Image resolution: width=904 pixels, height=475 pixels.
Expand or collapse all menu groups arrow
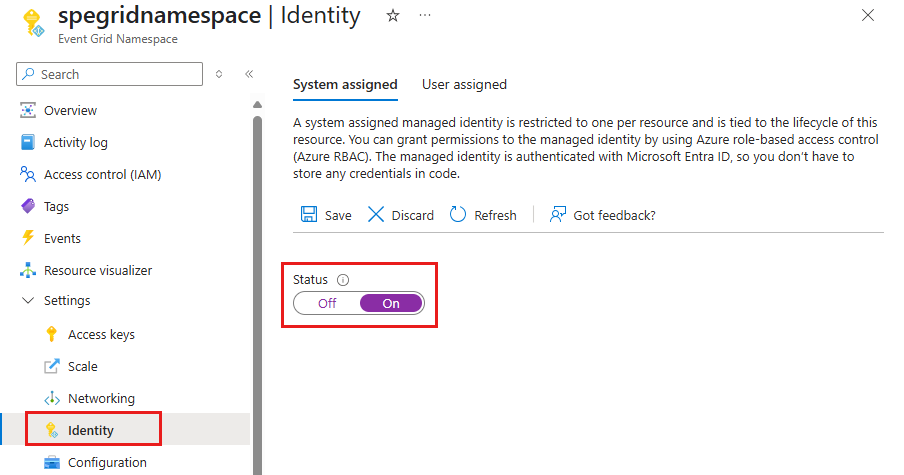pos(219,74)
